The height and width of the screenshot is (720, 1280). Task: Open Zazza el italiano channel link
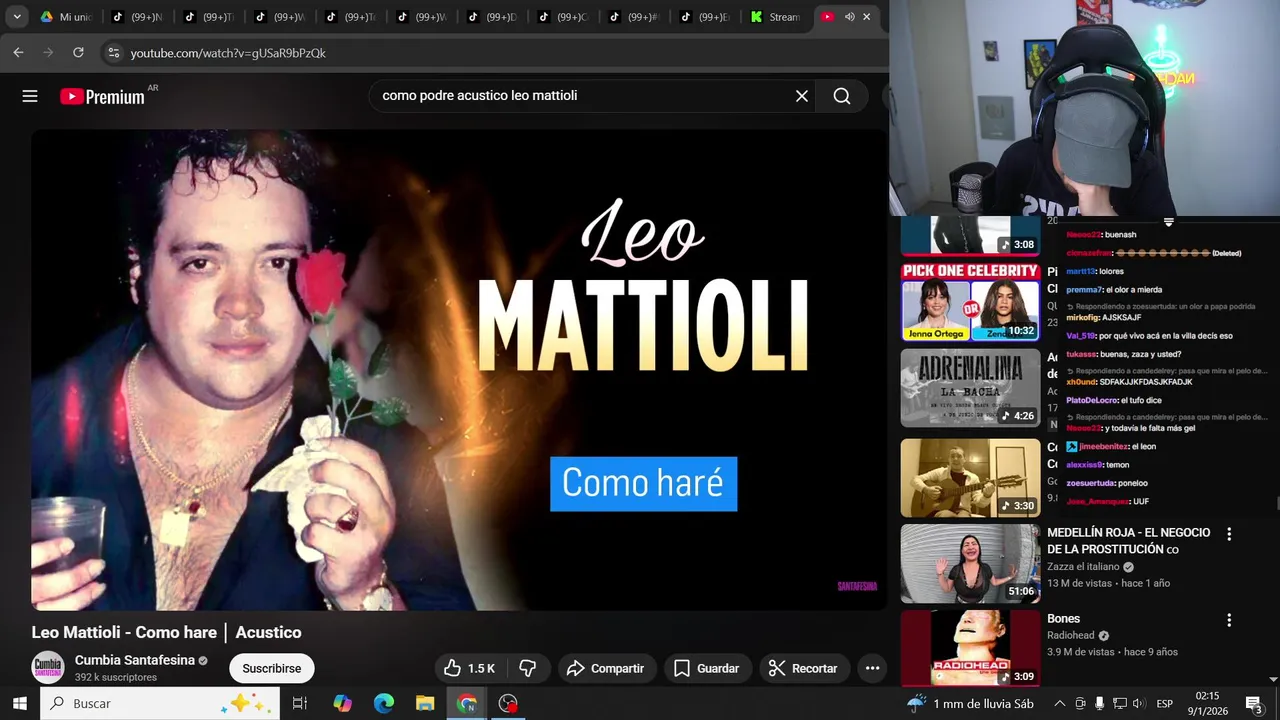click(1085, 566)
